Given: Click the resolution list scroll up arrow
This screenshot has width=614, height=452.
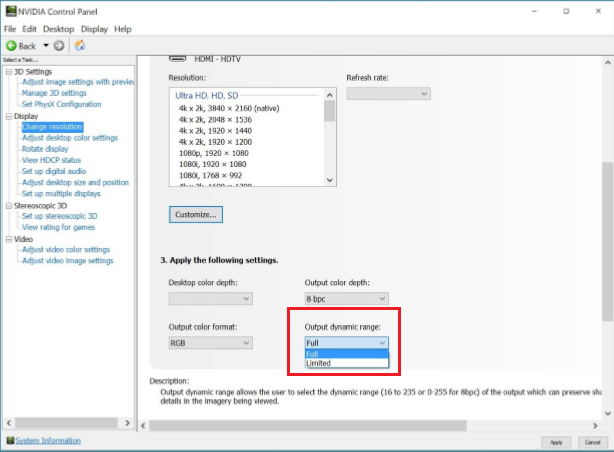Looking at the screenshot, I should [x=330, y=95].
